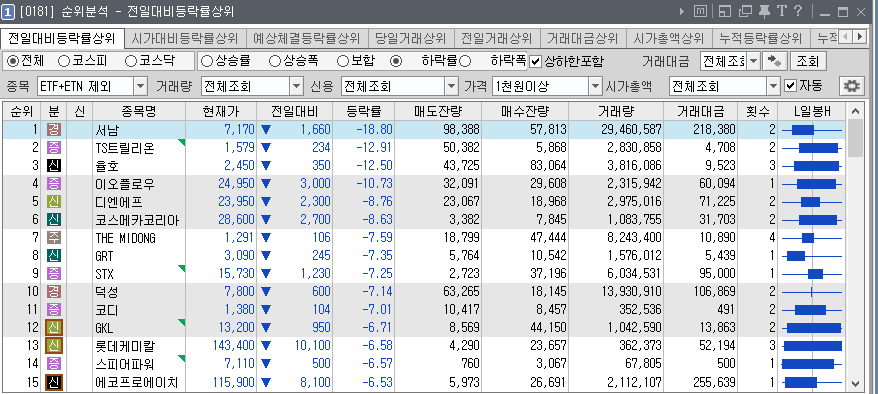Click the window layout icon in title bar
878x394 pixels.
pos(725,11)
